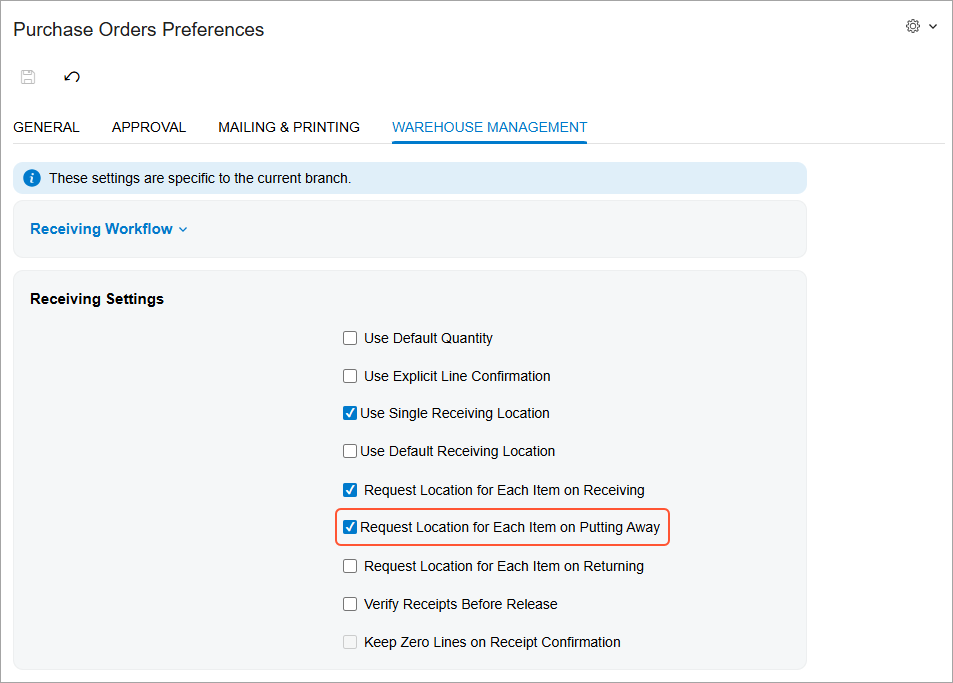Open the Approval tab

click(149, 127)
